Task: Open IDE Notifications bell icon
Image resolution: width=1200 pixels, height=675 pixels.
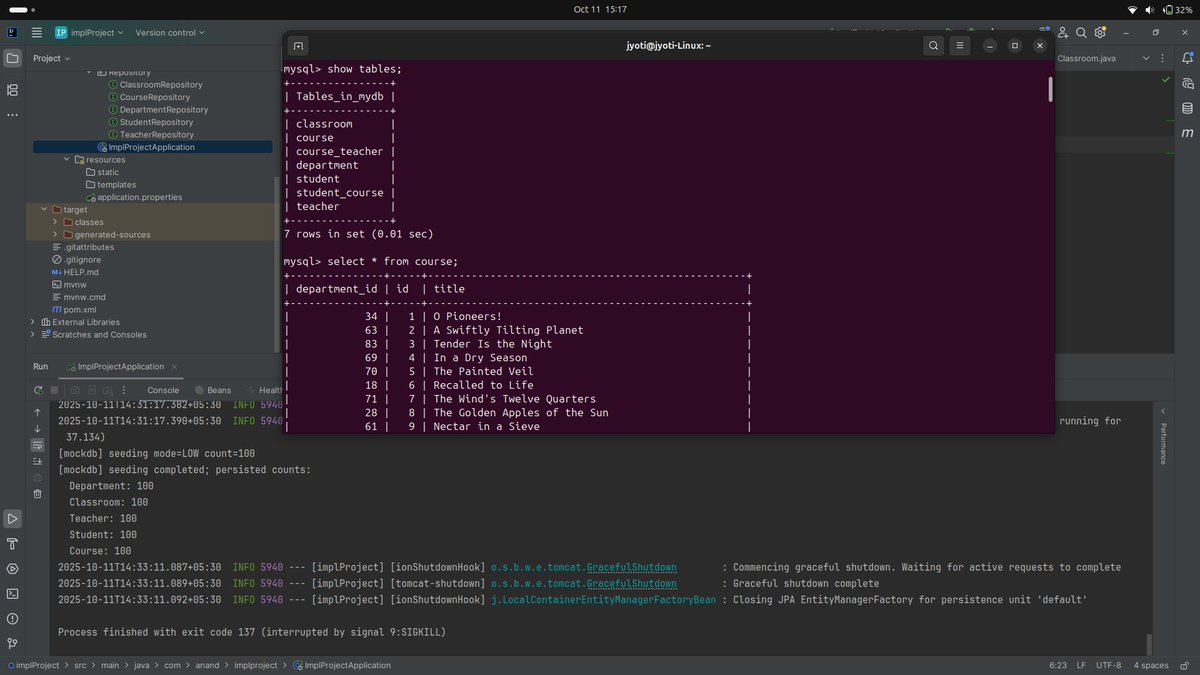Action: (x=1187, y=58)
